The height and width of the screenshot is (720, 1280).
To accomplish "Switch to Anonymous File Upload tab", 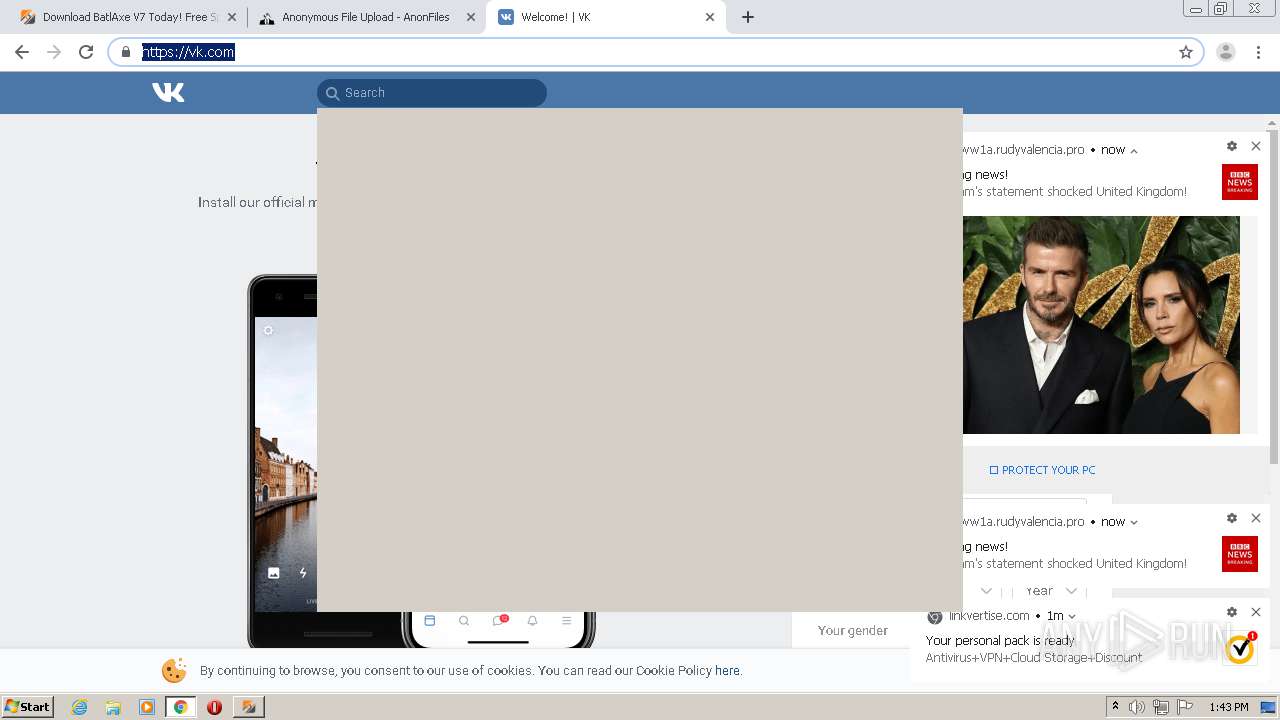I will (365, 17).
